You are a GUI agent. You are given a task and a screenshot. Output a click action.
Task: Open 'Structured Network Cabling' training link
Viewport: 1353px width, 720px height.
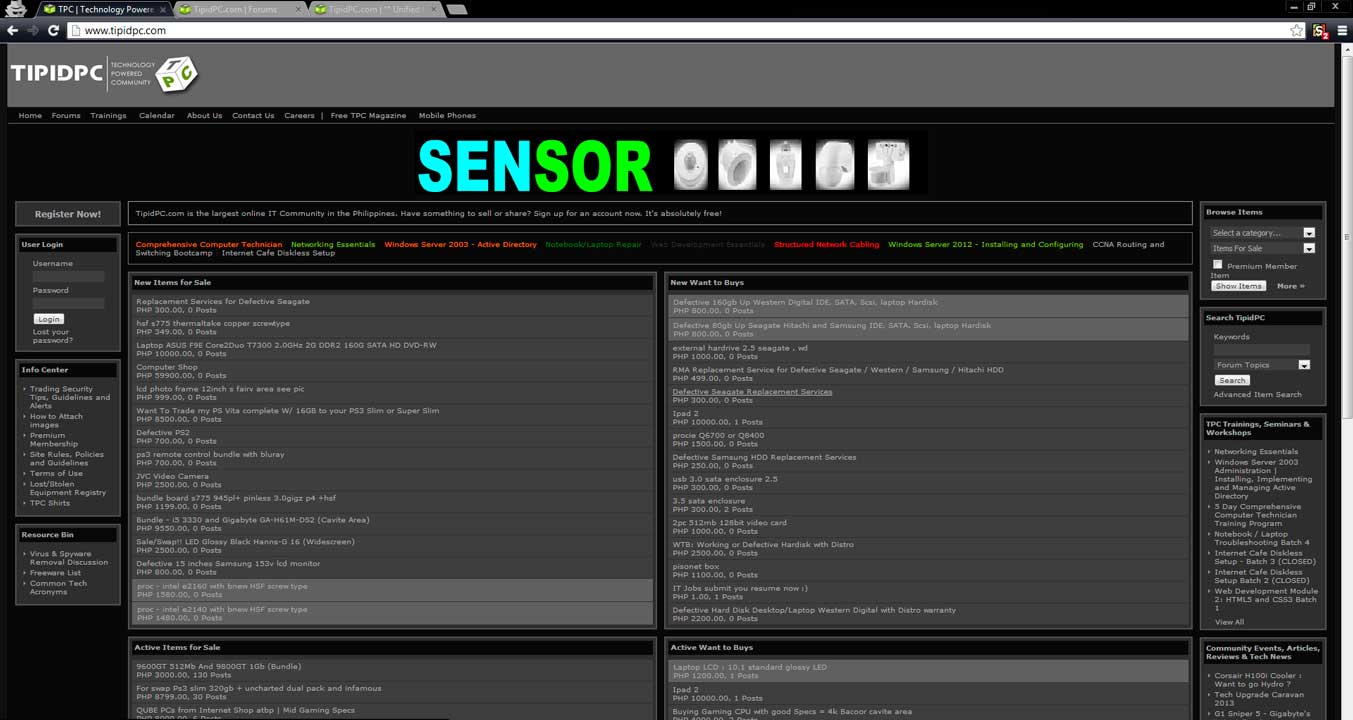[826, 244]
